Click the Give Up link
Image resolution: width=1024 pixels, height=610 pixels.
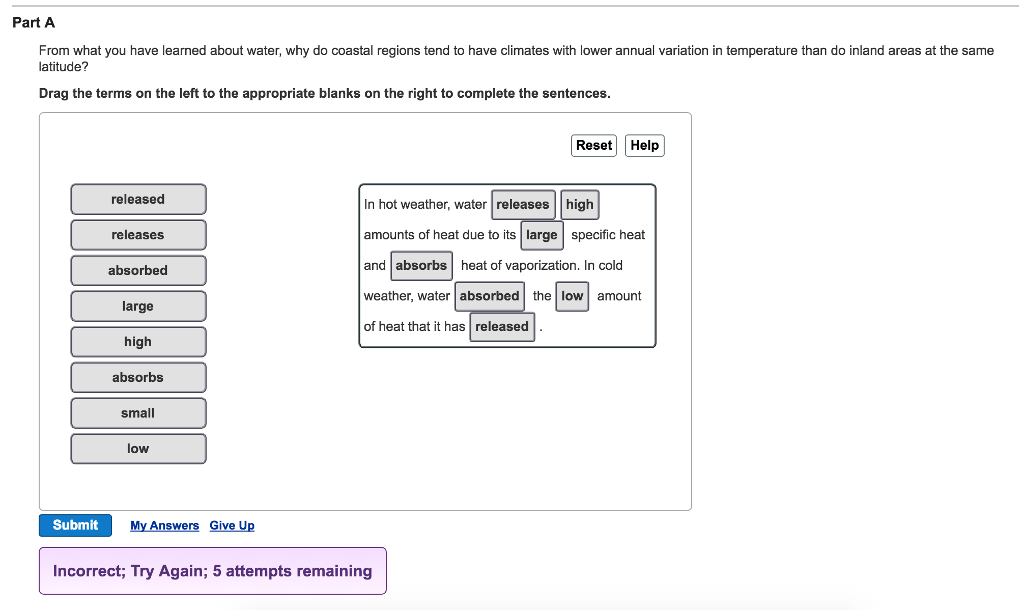[232, 526]
